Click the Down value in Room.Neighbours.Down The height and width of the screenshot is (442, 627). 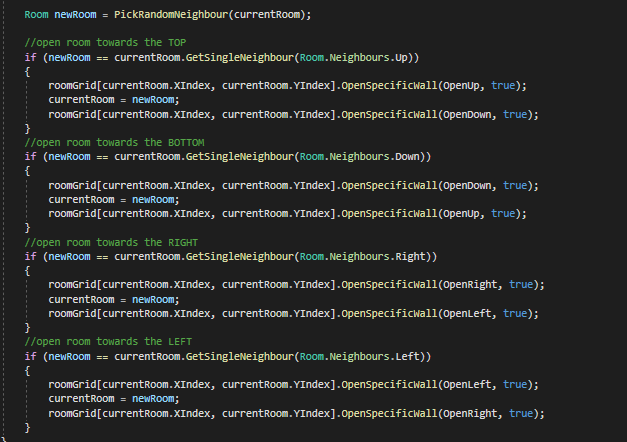[x=408, y=157]
